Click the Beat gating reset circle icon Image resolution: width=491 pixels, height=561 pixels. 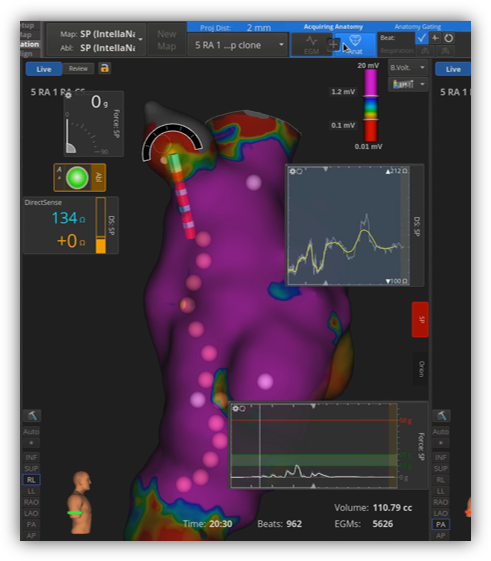(x=448, y=38)
